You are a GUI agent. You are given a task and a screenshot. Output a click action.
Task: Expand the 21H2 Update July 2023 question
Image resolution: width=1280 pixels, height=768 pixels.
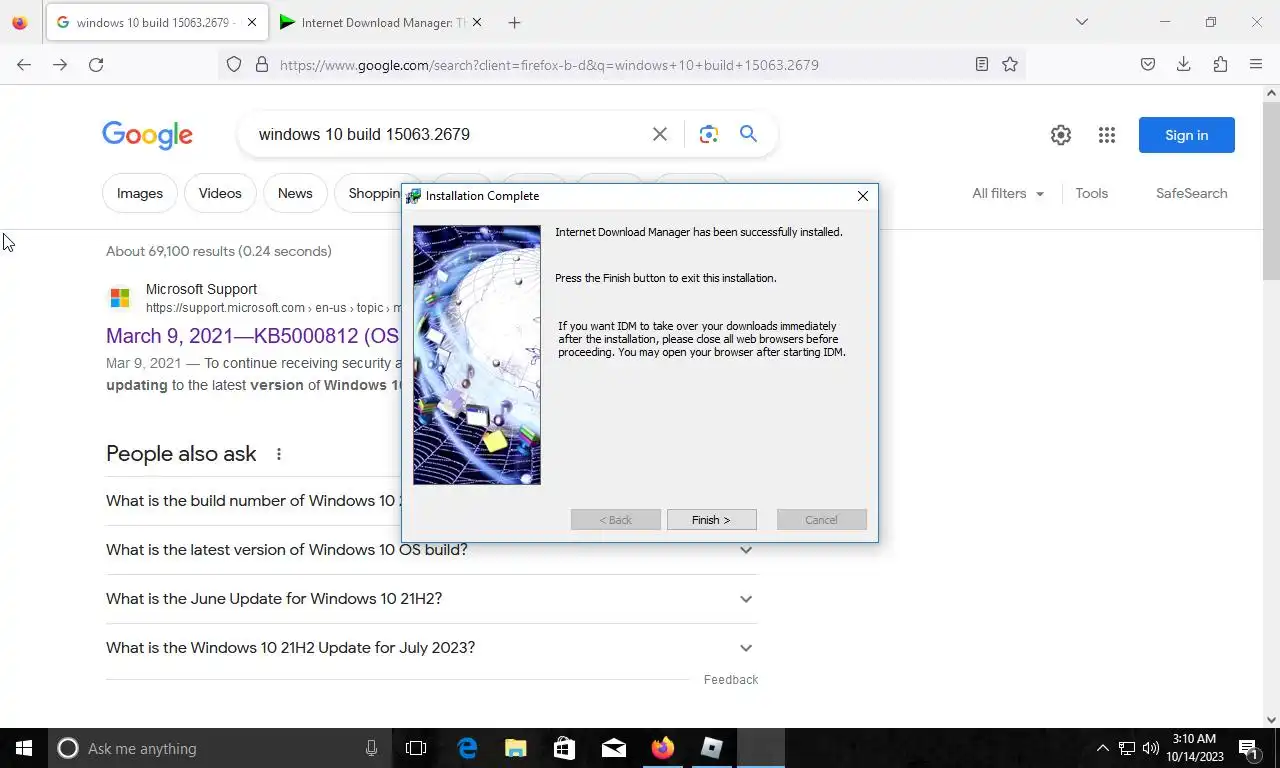pyautogui.click(x=431, y=648)
